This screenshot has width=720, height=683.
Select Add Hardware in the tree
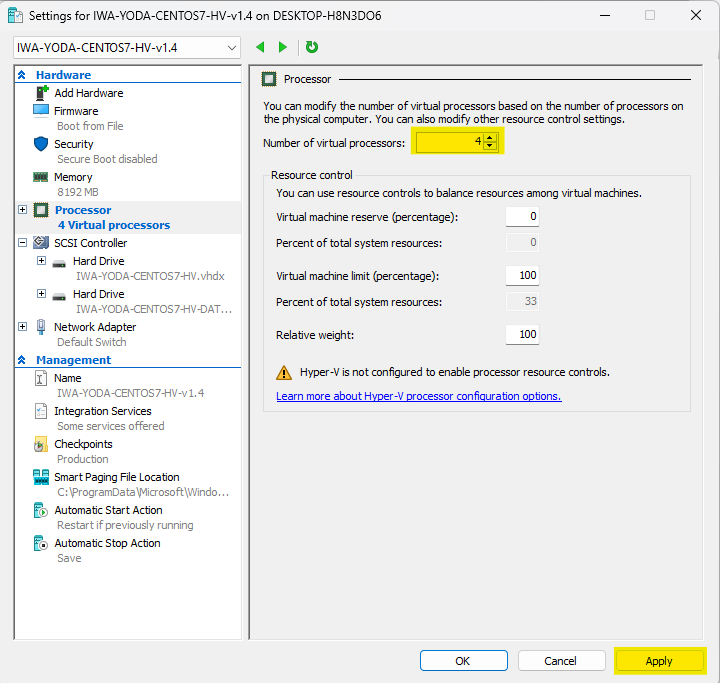pos(89,93)
